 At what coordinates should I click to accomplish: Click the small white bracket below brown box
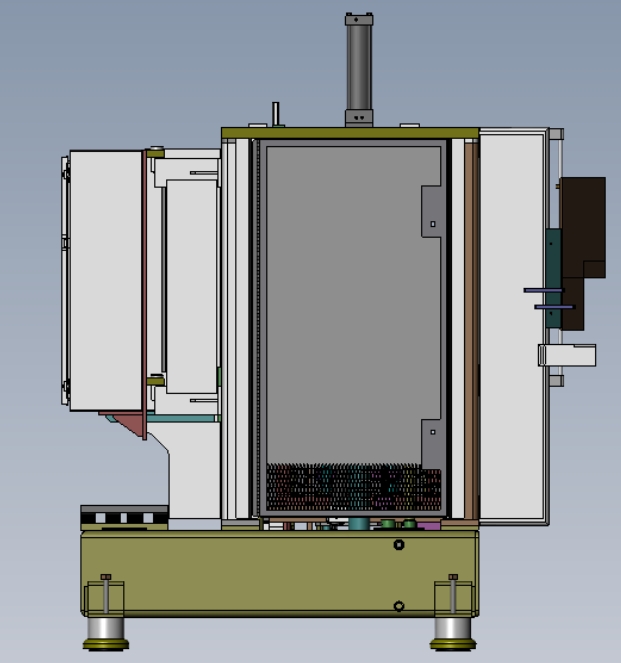click(x=567, y=355)
